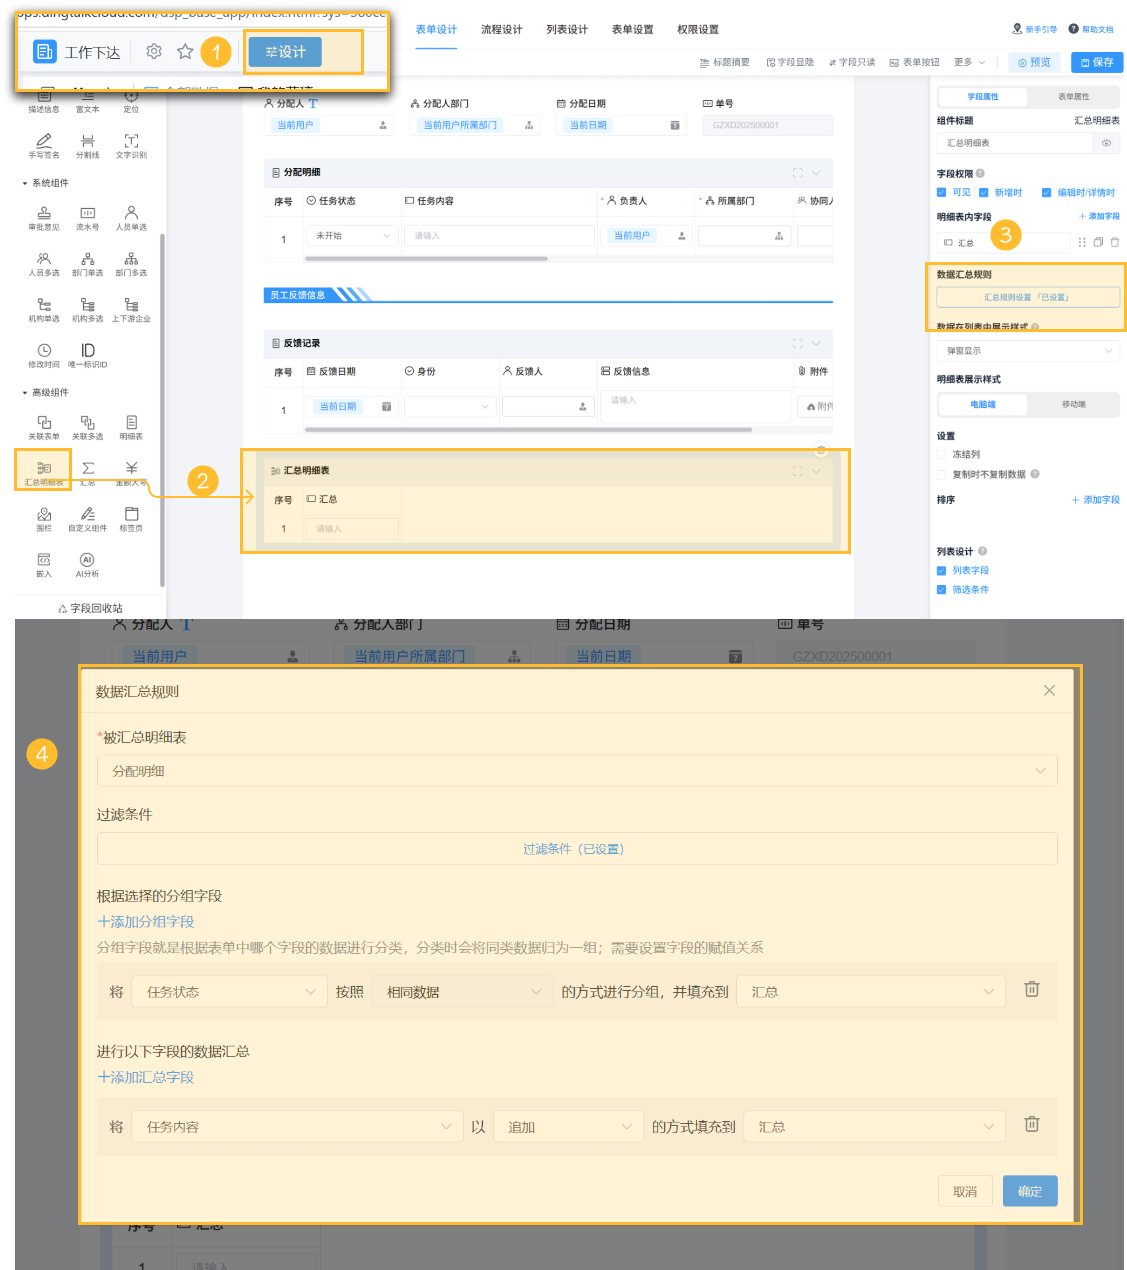The image size is (1127, 1270).
Task: Delete the 任务状态 grouping rule row
Action: 1032,989
